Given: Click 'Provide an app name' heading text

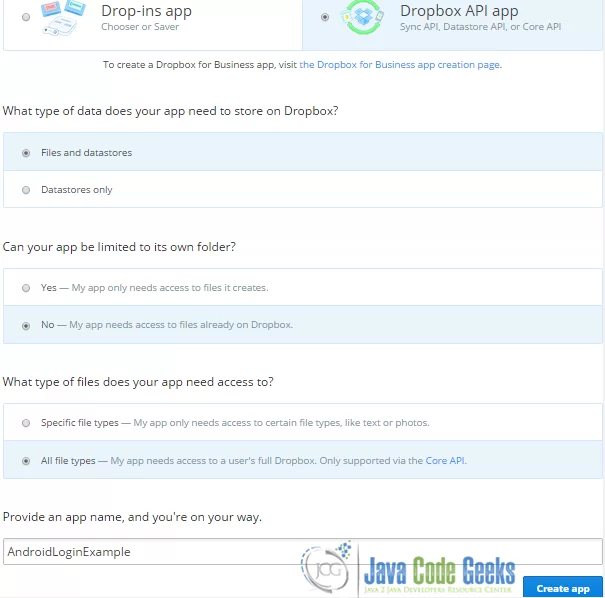Looking at the screenshot, I should click(132, 517).
